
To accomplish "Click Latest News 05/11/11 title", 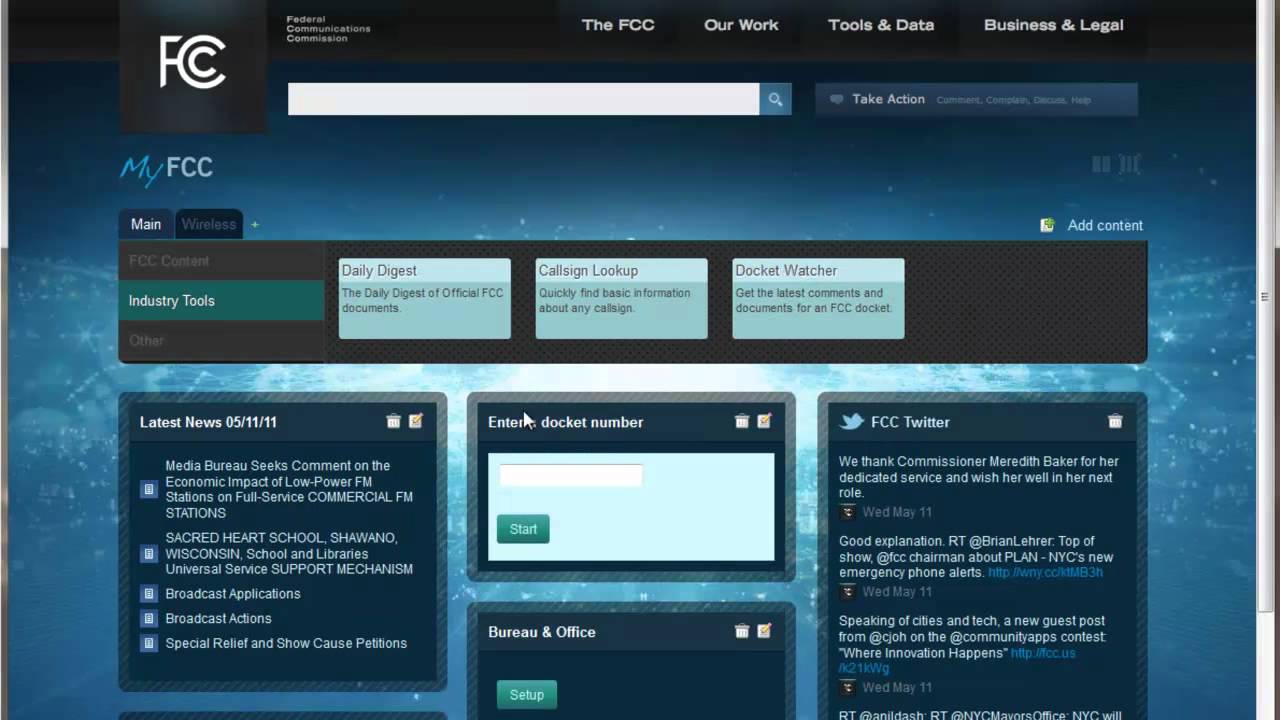I will 208,422.
